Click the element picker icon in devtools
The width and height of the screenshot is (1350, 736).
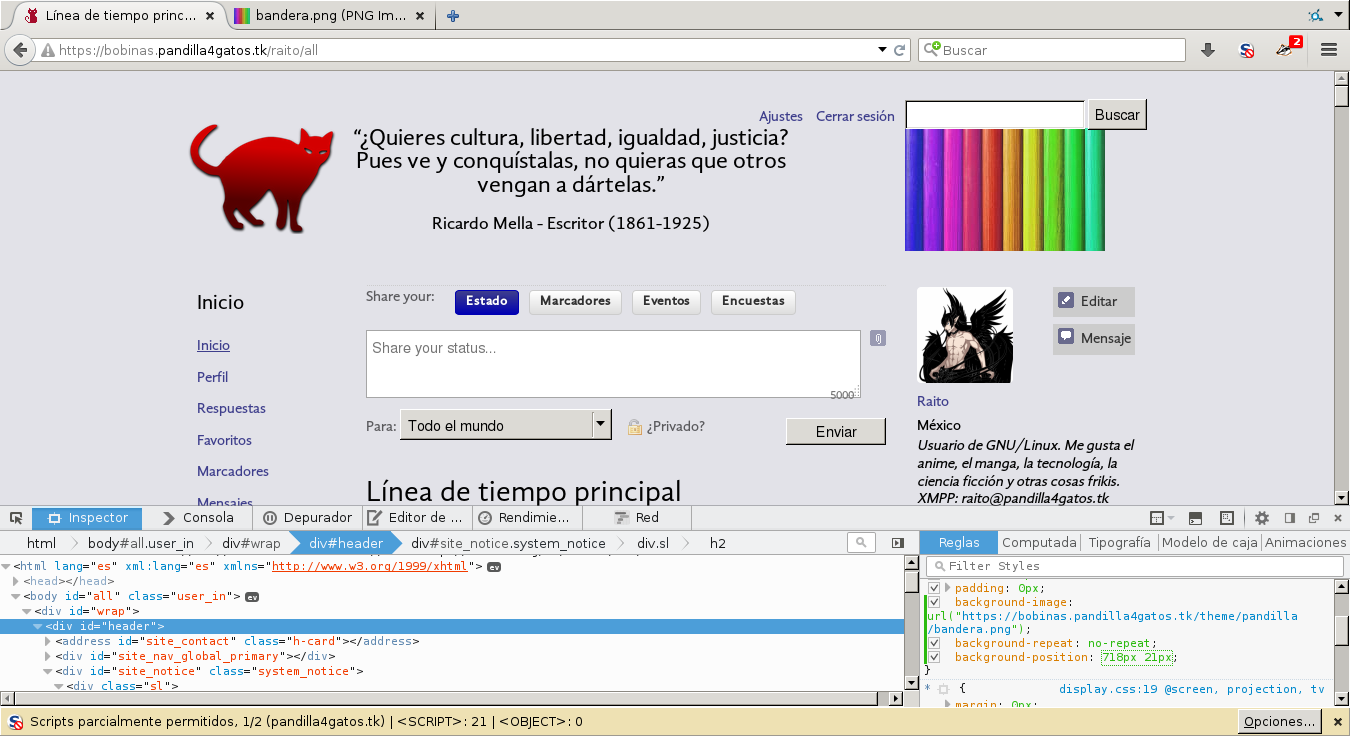pyautogui.click(x=16, y=518)
